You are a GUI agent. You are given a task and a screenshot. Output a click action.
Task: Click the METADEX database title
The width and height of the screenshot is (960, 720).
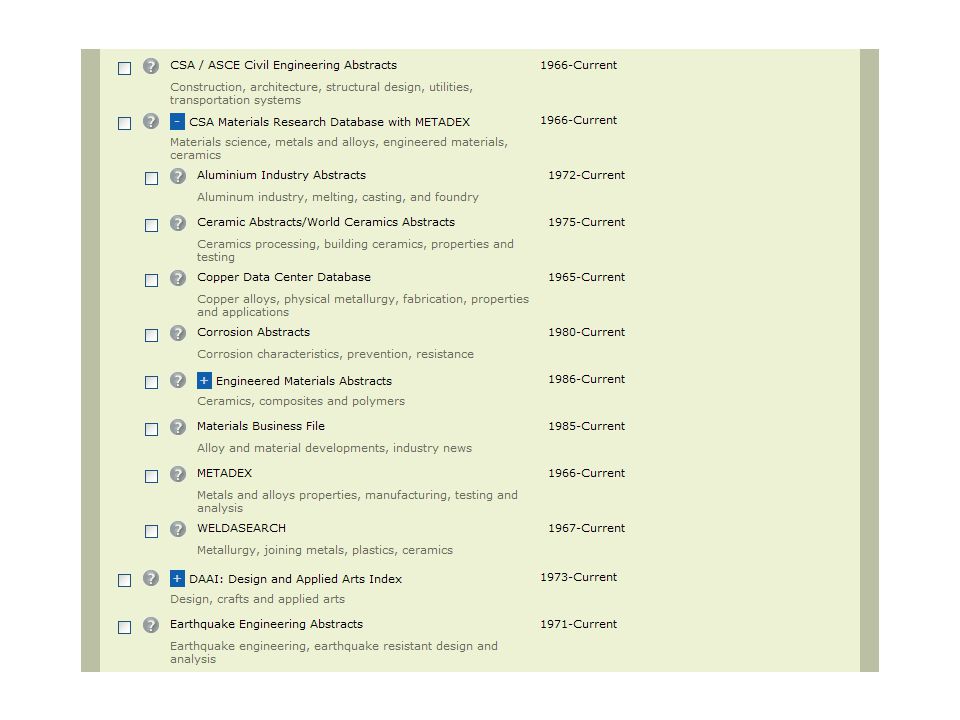(x=224, y=473)
